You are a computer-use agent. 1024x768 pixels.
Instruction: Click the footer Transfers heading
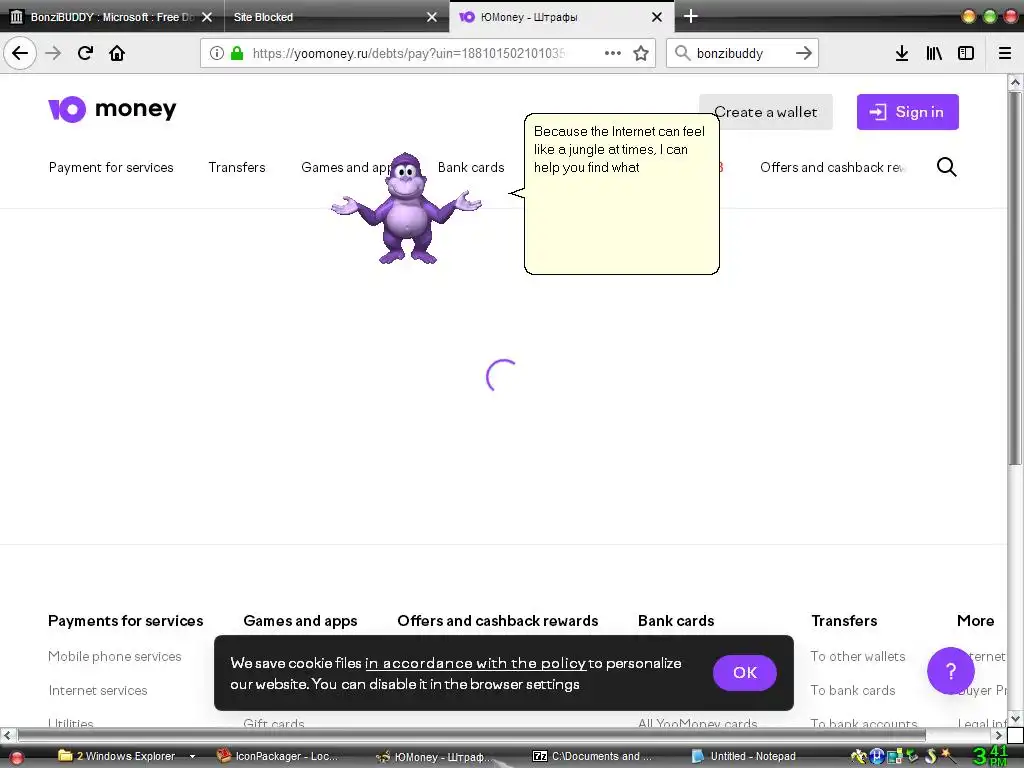pyautogui.click(x=844, y=620)
